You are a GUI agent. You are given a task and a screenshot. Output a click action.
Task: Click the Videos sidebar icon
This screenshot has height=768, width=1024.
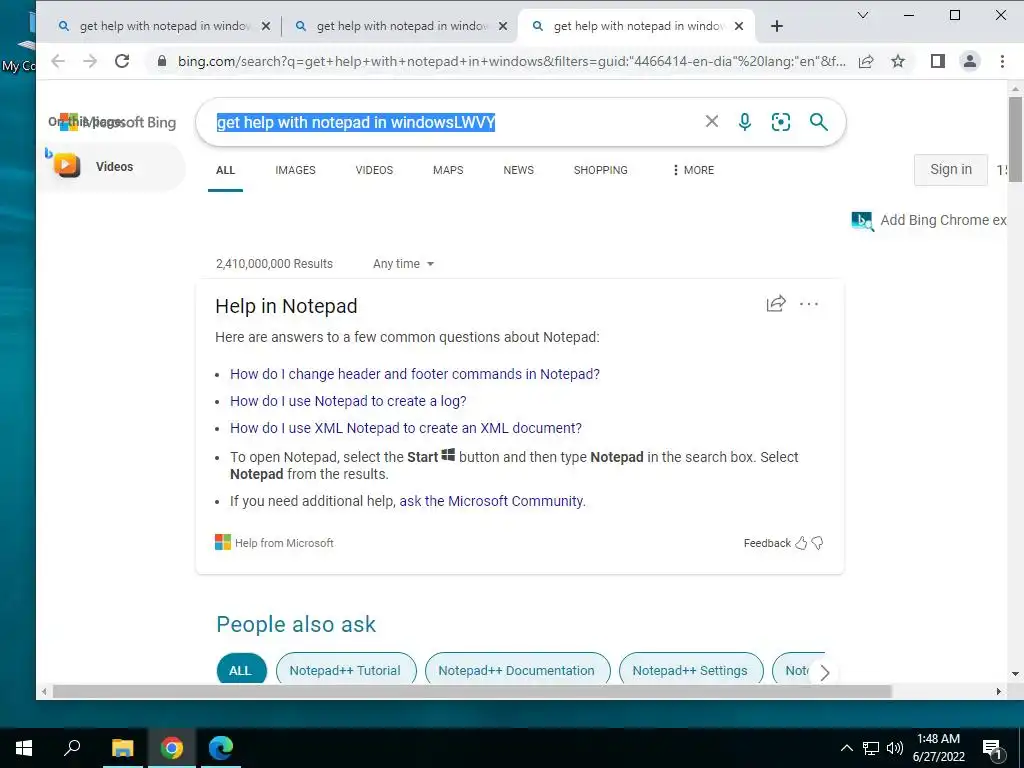tap(67, 165)
